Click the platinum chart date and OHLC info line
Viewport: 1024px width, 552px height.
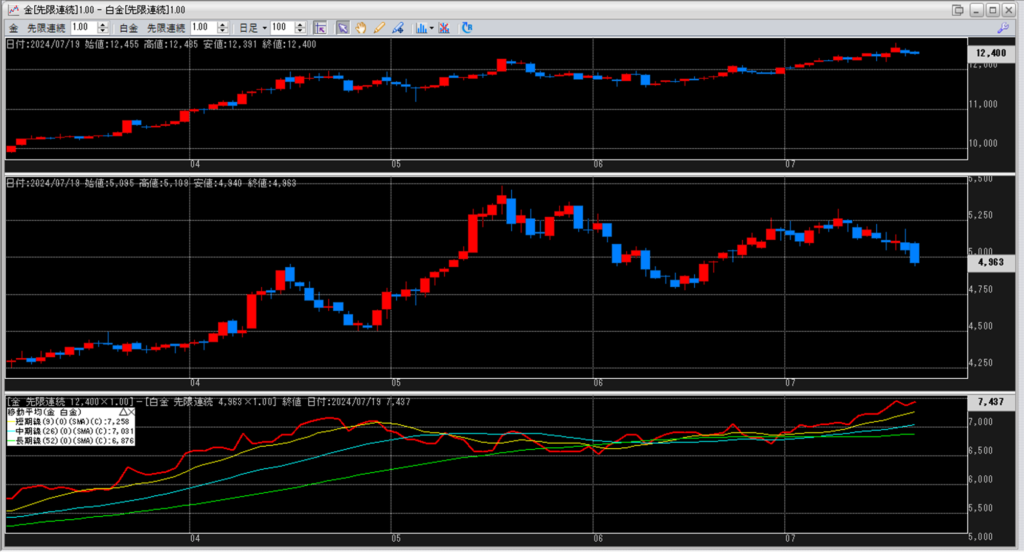pyautogui.click(x=152, y=183)
